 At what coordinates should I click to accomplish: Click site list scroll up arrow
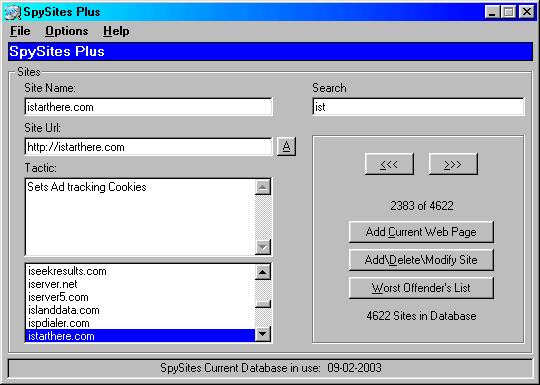point(263,272)
